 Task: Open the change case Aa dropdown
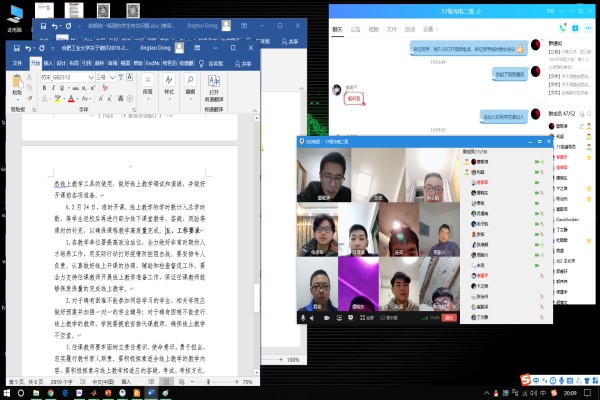click(x=86, y=99)
